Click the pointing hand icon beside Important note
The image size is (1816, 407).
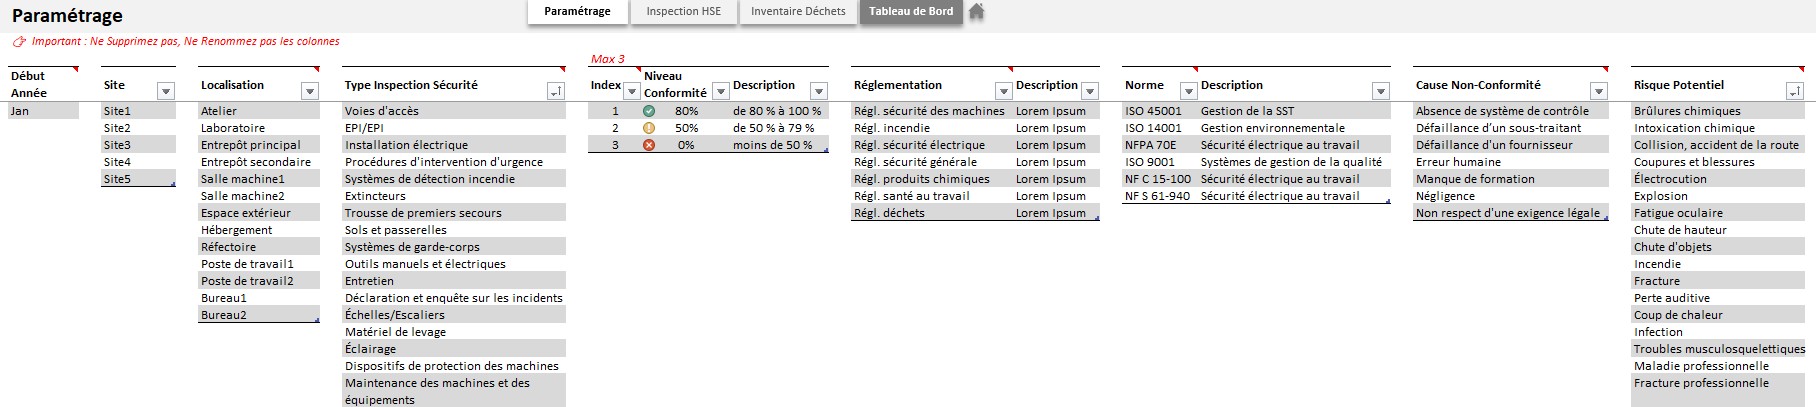coord(19,42)
